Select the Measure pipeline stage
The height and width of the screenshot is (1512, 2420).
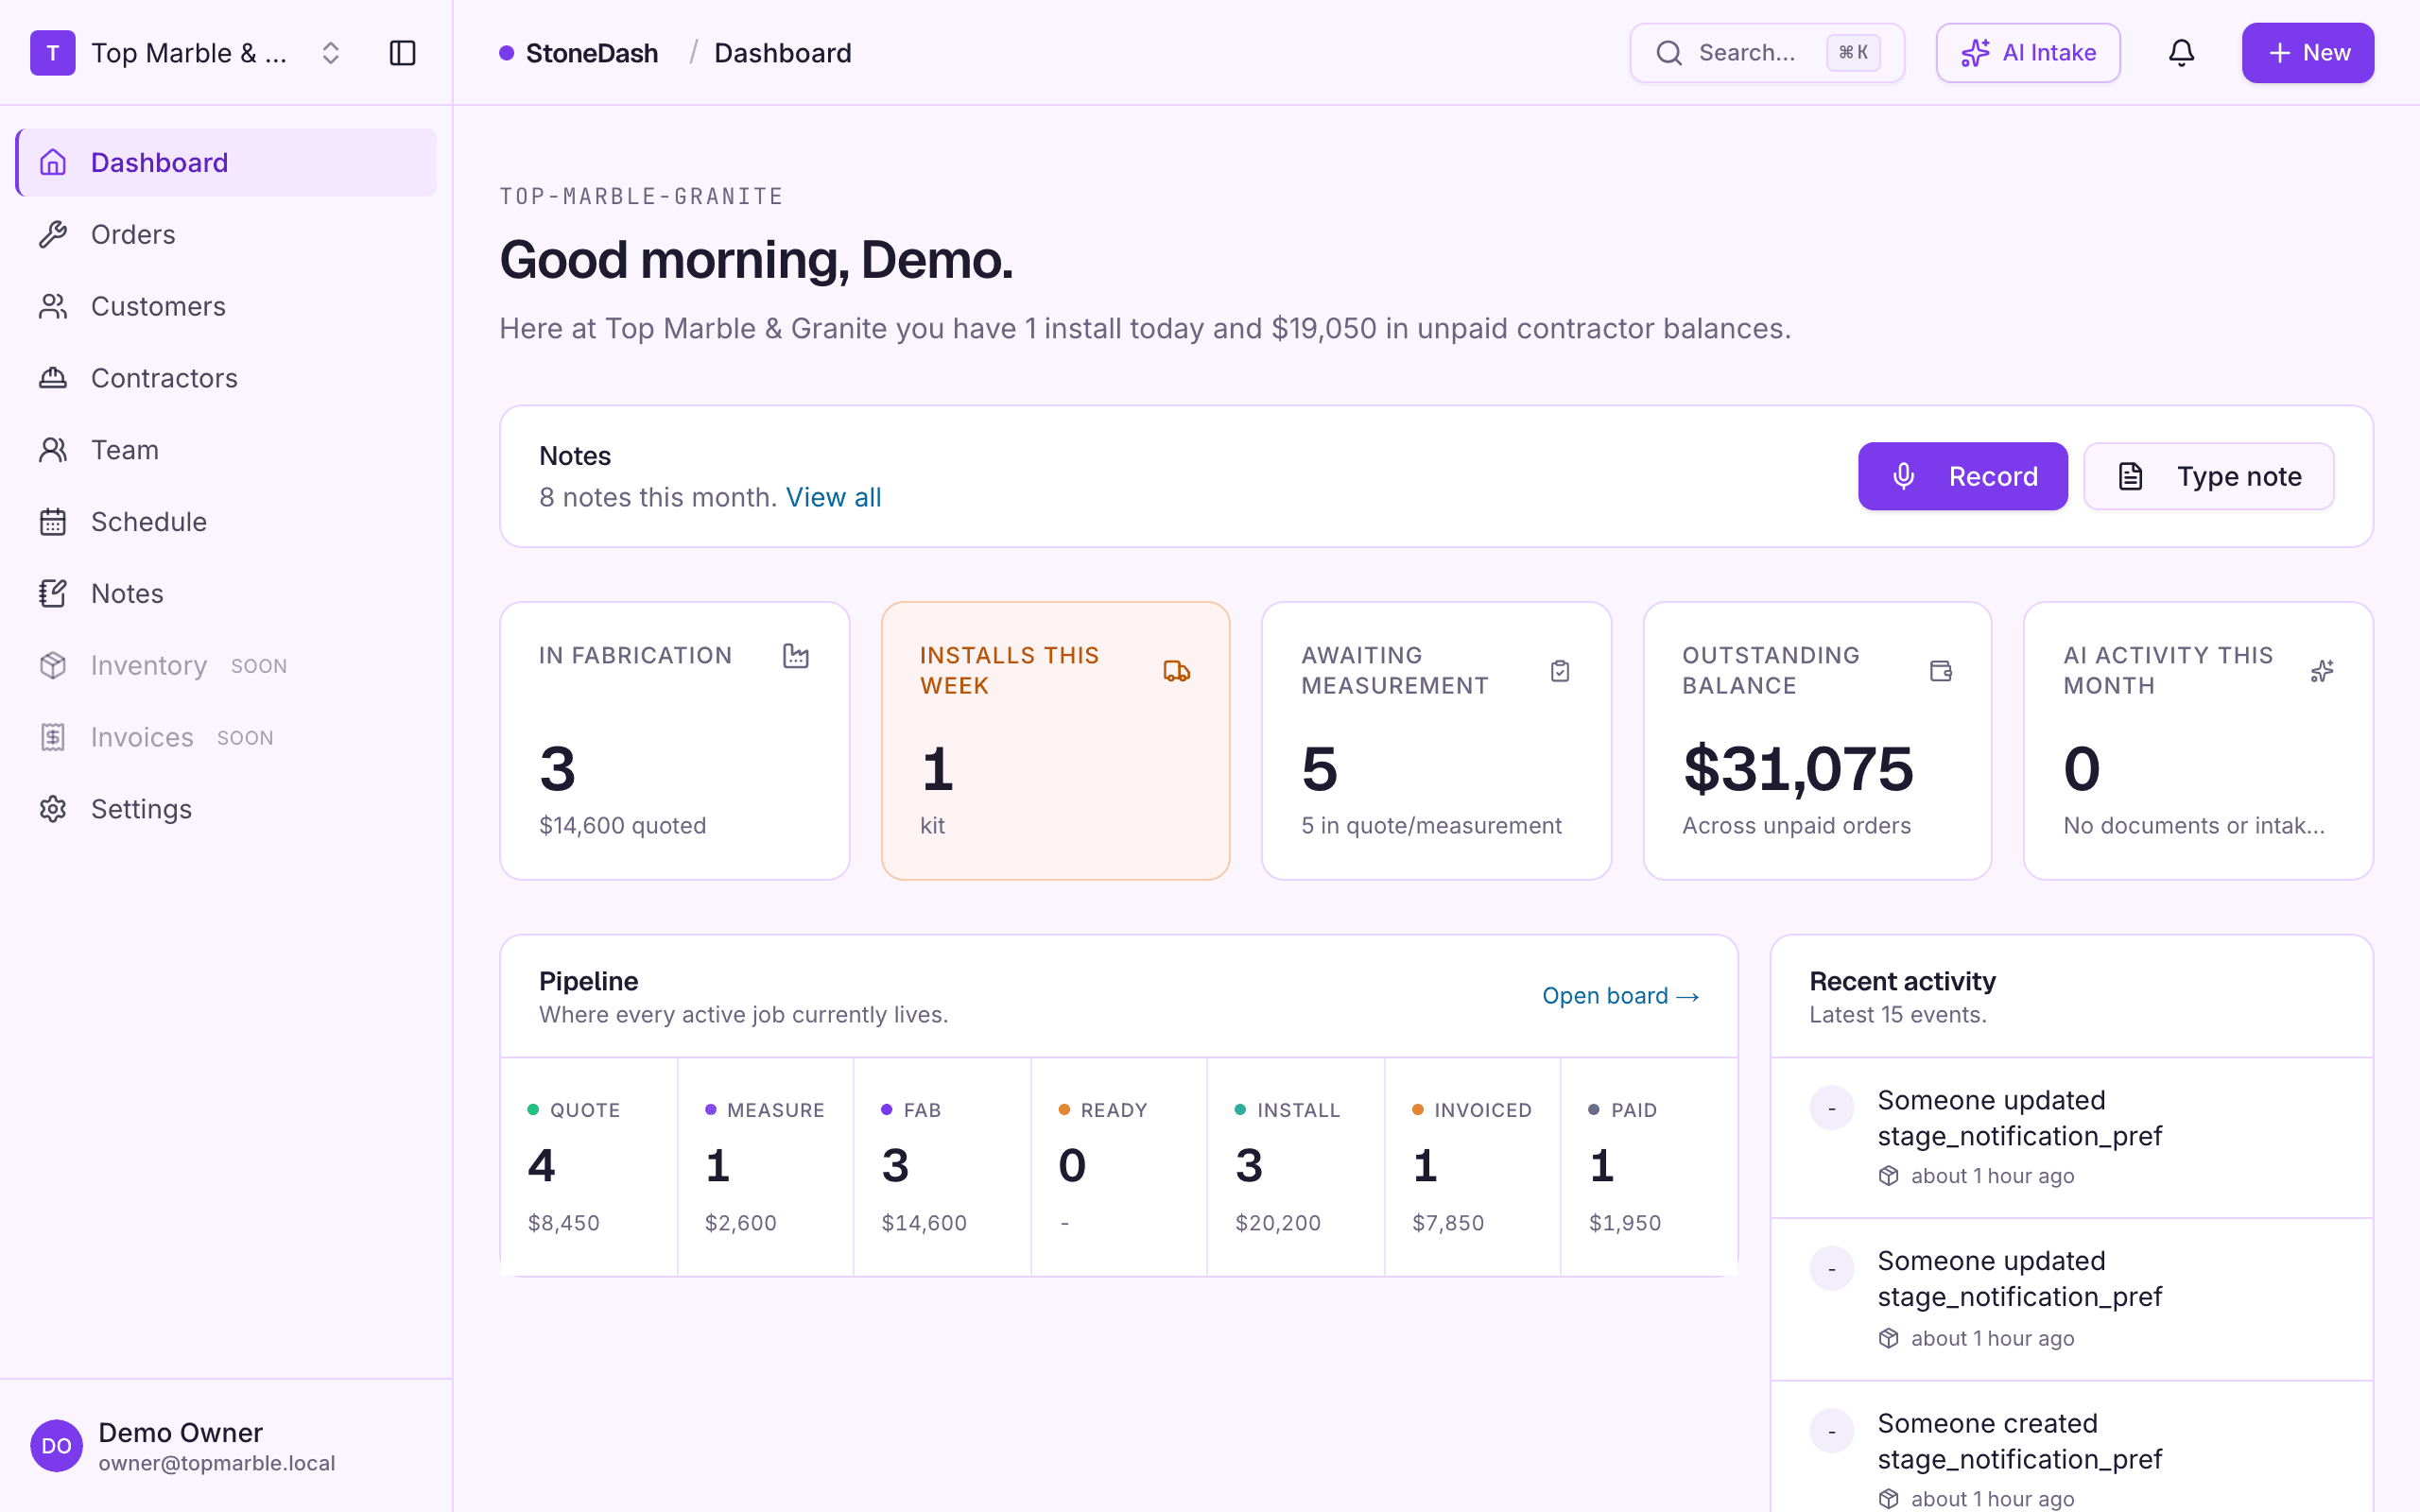coord(766,1166)
